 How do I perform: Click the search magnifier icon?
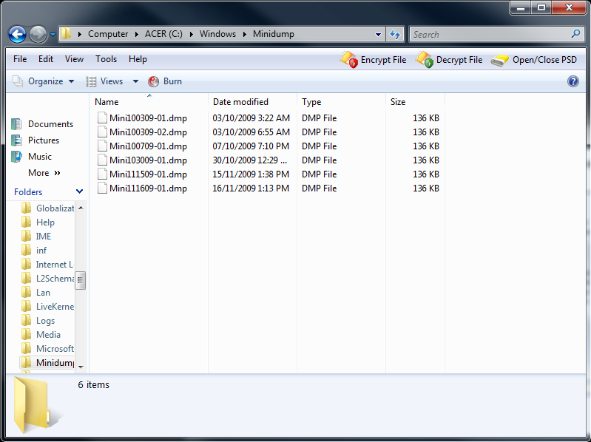point(576,34)
